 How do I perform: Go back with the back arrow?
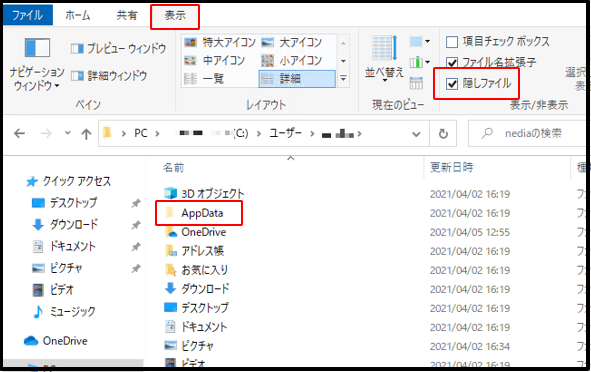point(19,133)
